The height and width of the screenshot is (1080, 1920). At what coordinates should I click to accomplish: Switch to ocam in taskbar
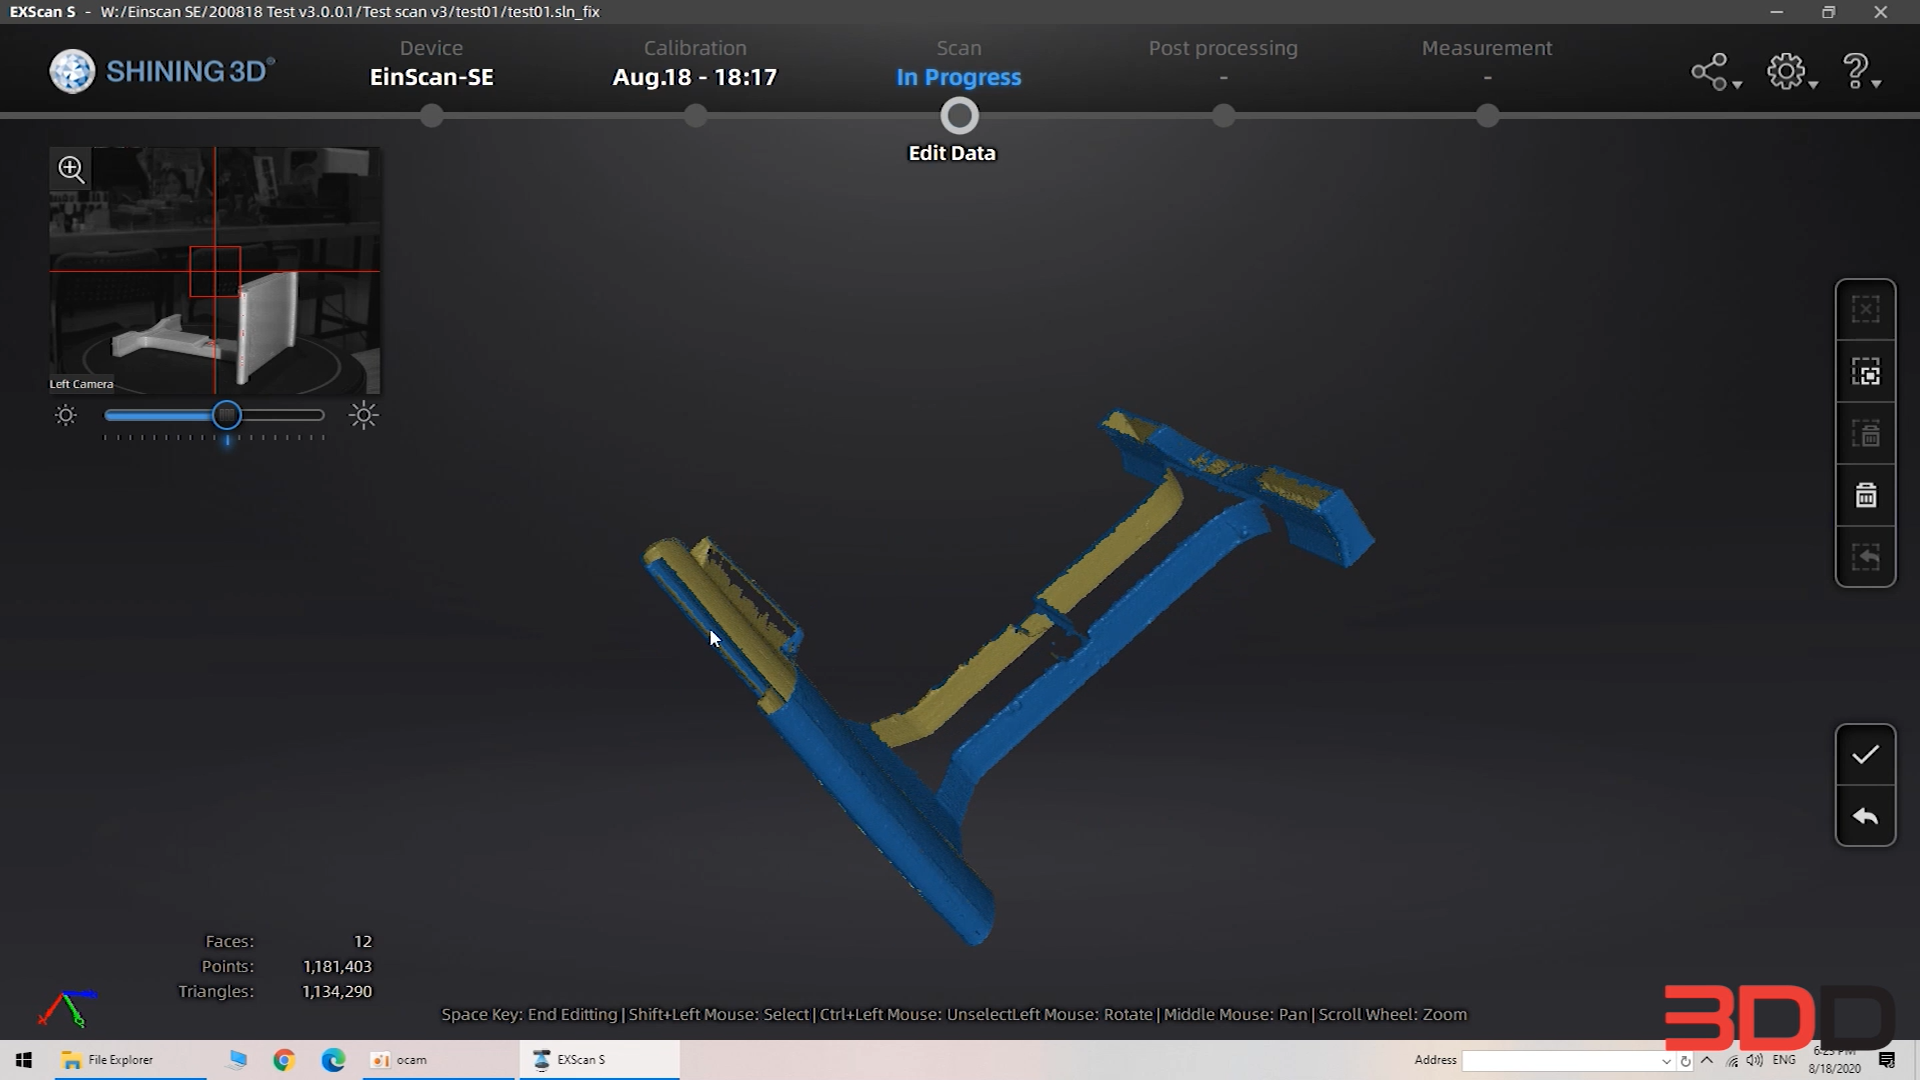(x=438, y=1060)
